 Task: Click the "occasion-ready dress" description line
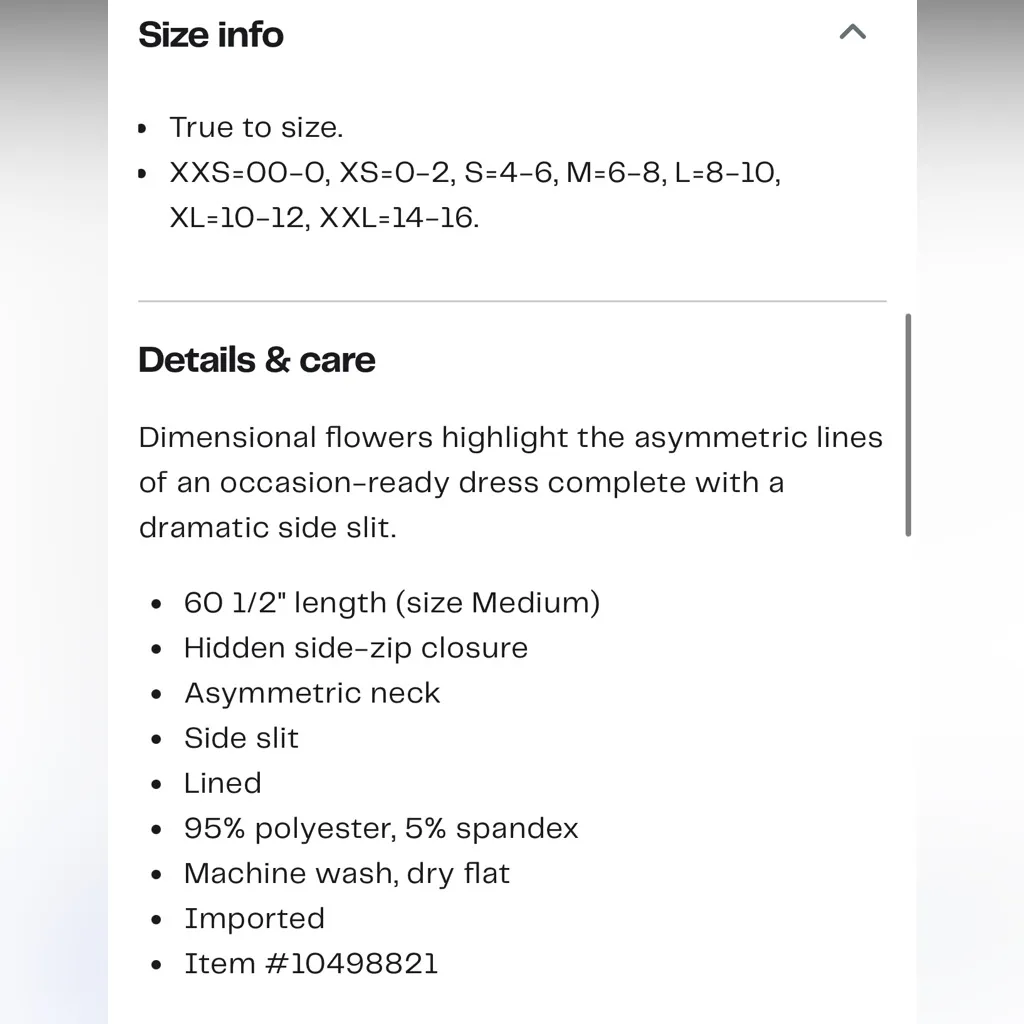click(461, 483)
